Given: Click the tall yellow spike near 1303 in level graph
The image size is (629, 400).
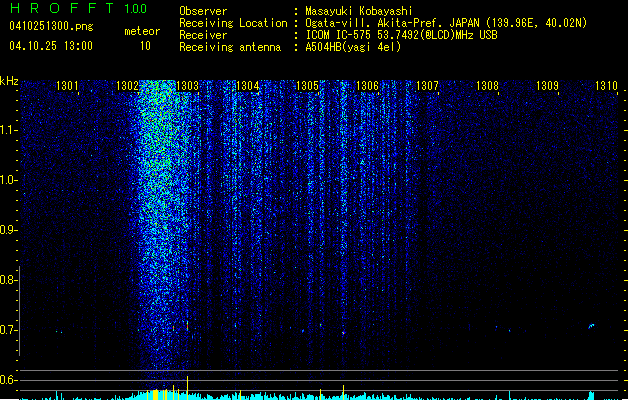Looking at the screenshot, I should [x=187, y=387].
